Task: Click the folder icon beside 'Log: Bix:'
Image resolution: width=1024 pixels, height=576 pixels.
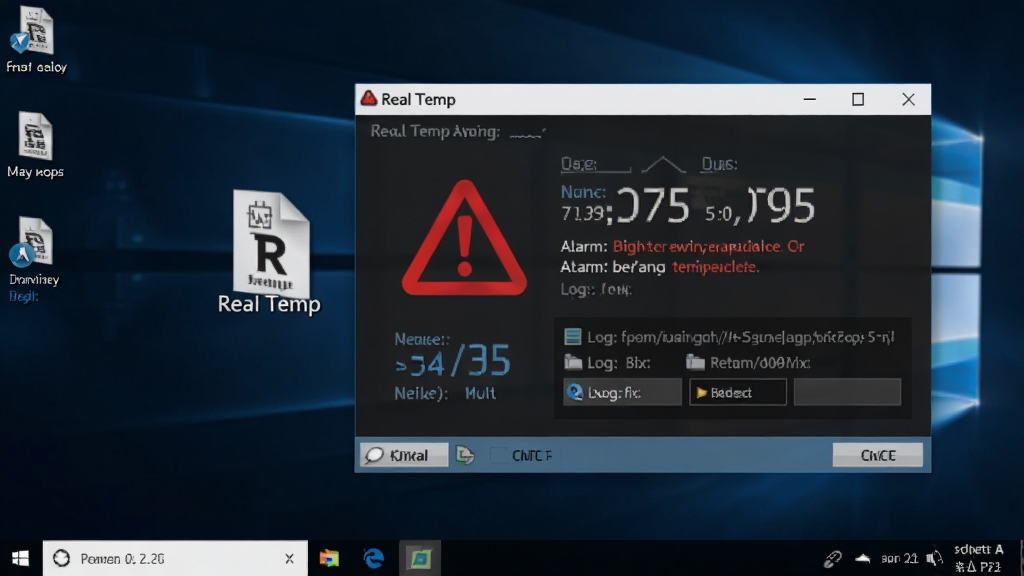Action: 573,362
